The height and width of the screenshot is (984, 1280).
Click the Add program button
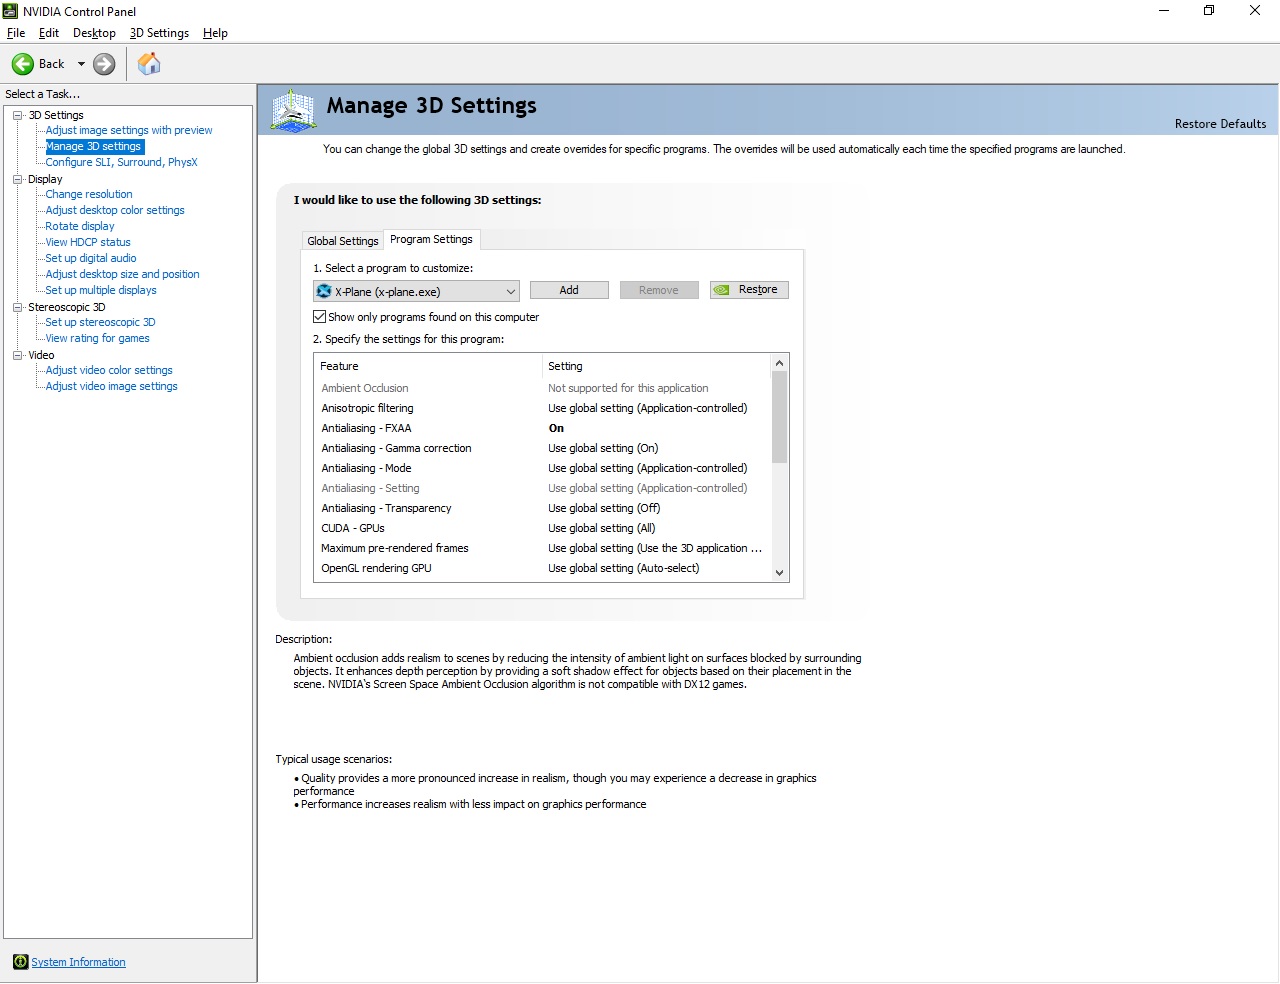point(569,290)
